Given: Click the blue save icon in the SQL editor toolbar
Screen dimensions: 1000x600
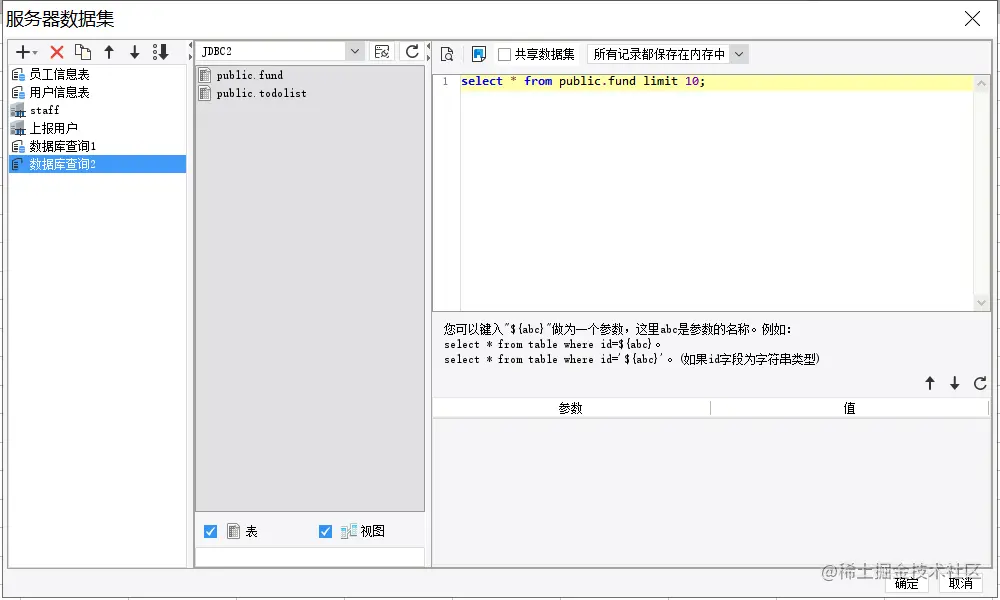Looking at the screenshot, I should pyautogui.click(x=478, y=54).
